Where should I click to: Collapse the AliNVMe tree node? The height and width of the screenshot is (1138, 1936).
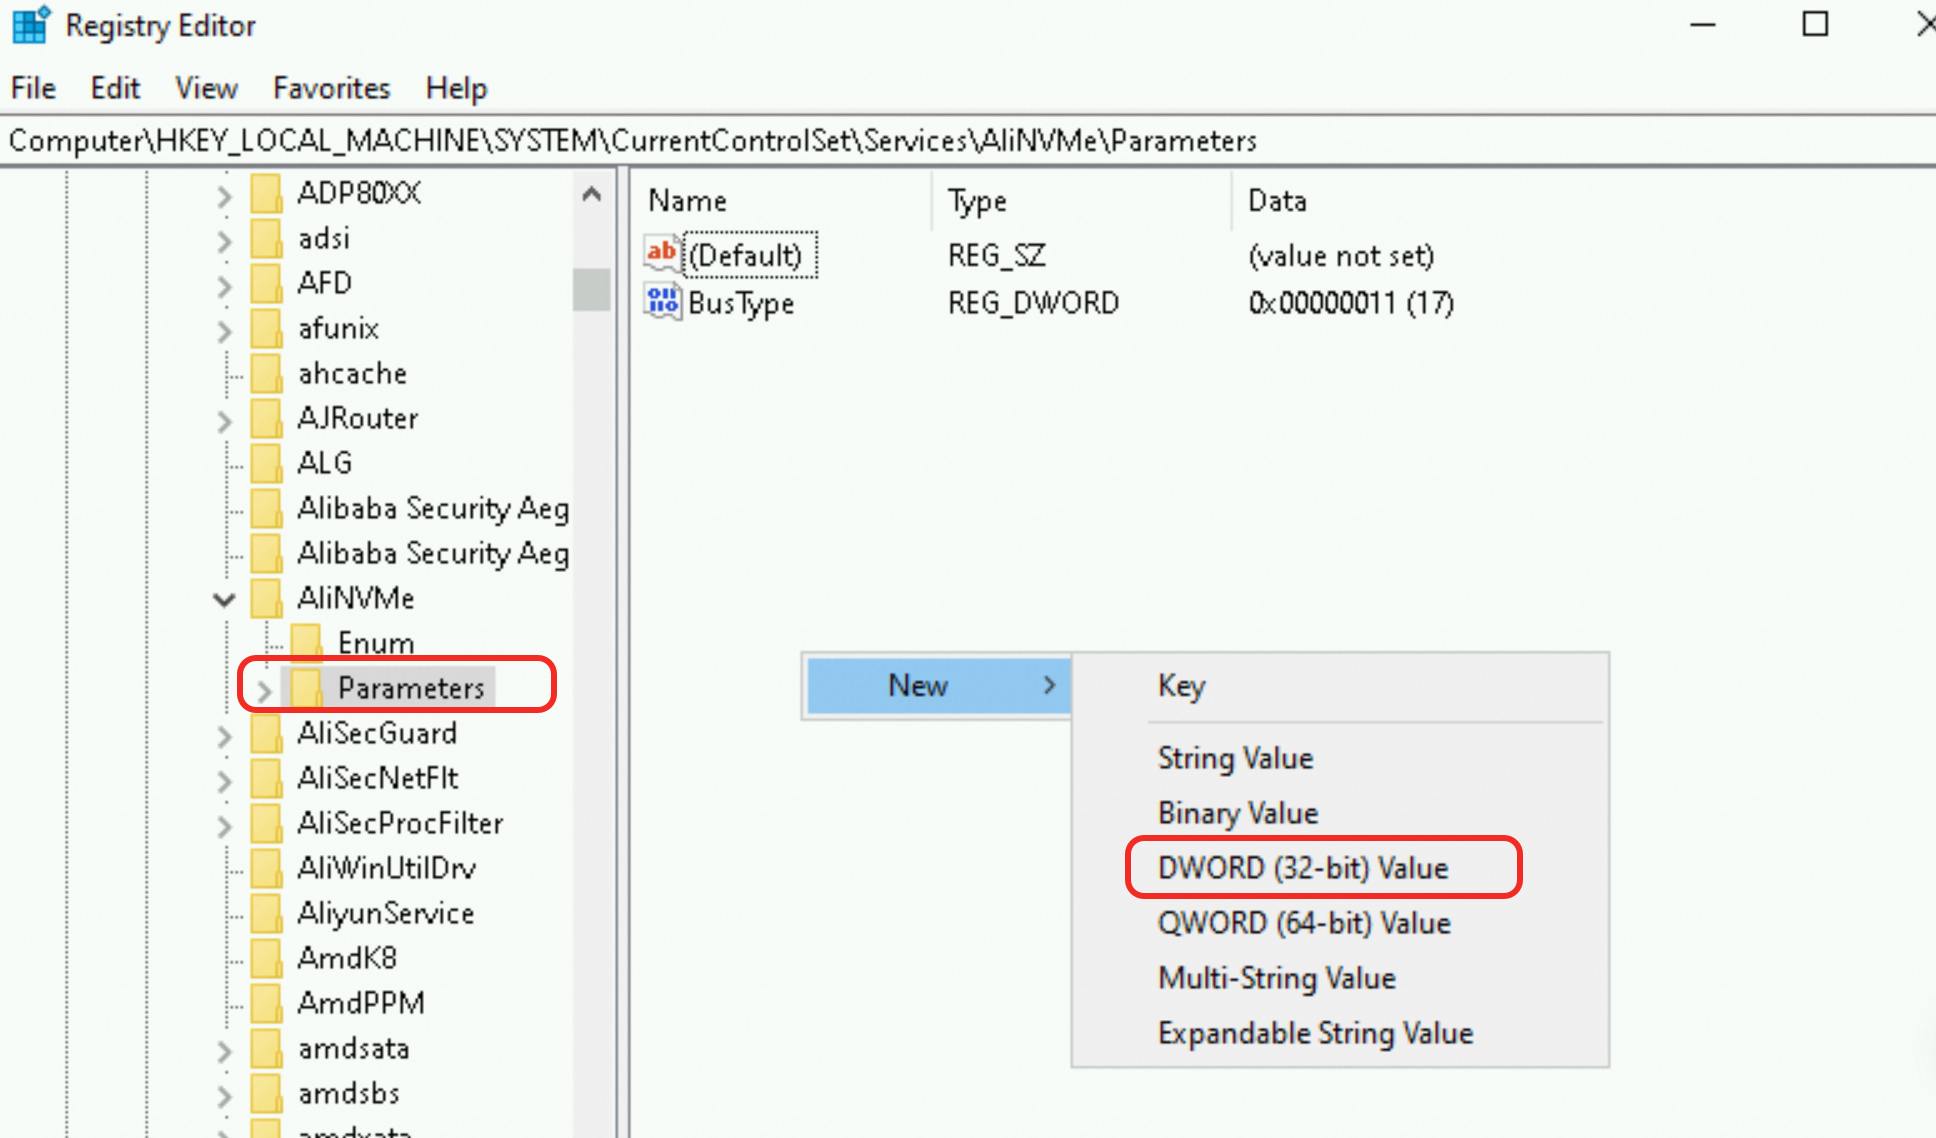pyautogui.click(x=224, y=599)
